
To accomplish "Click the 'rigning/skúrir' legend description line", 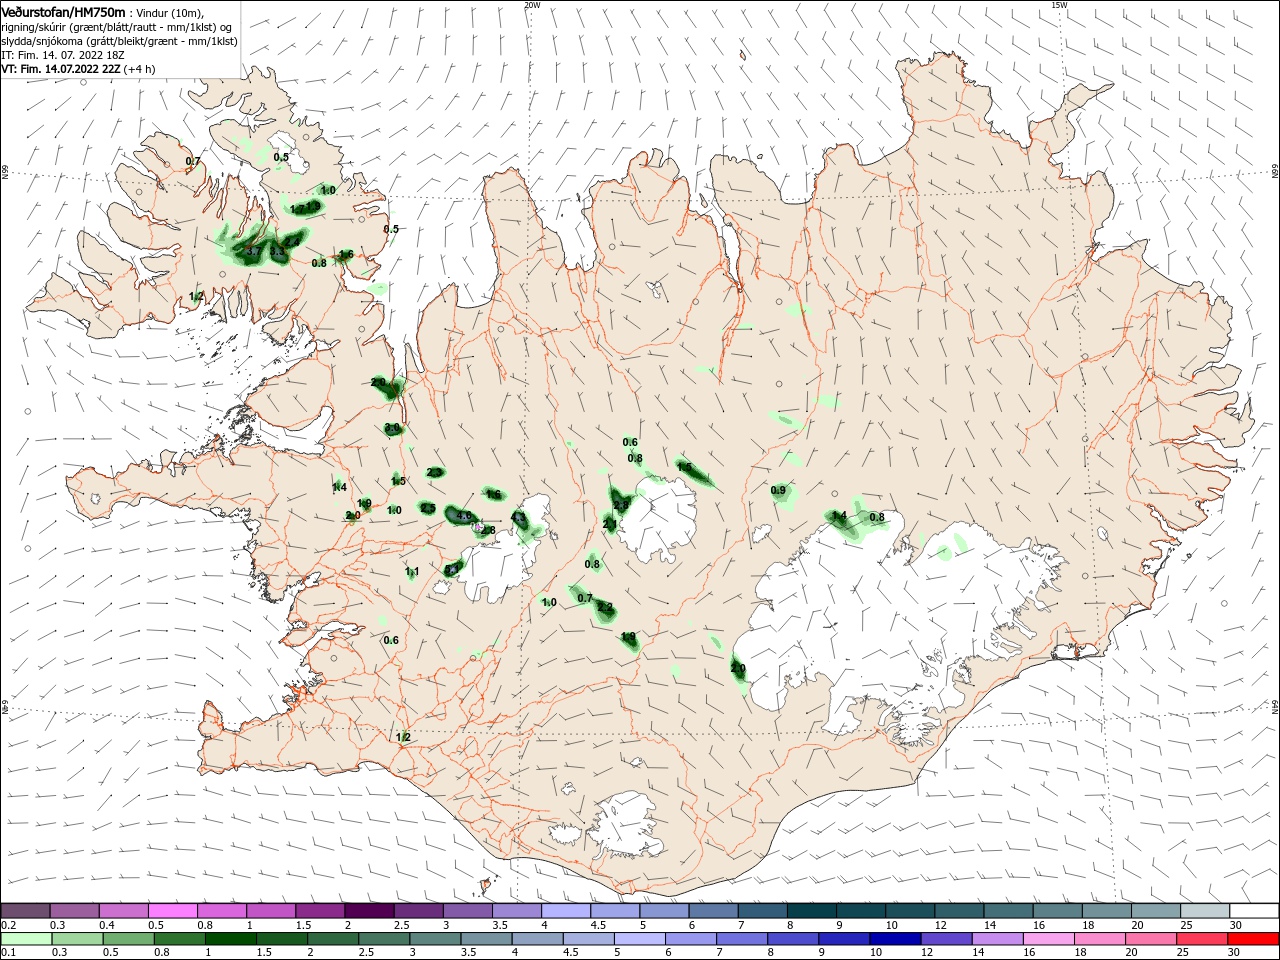I will [x=116, y=26].
